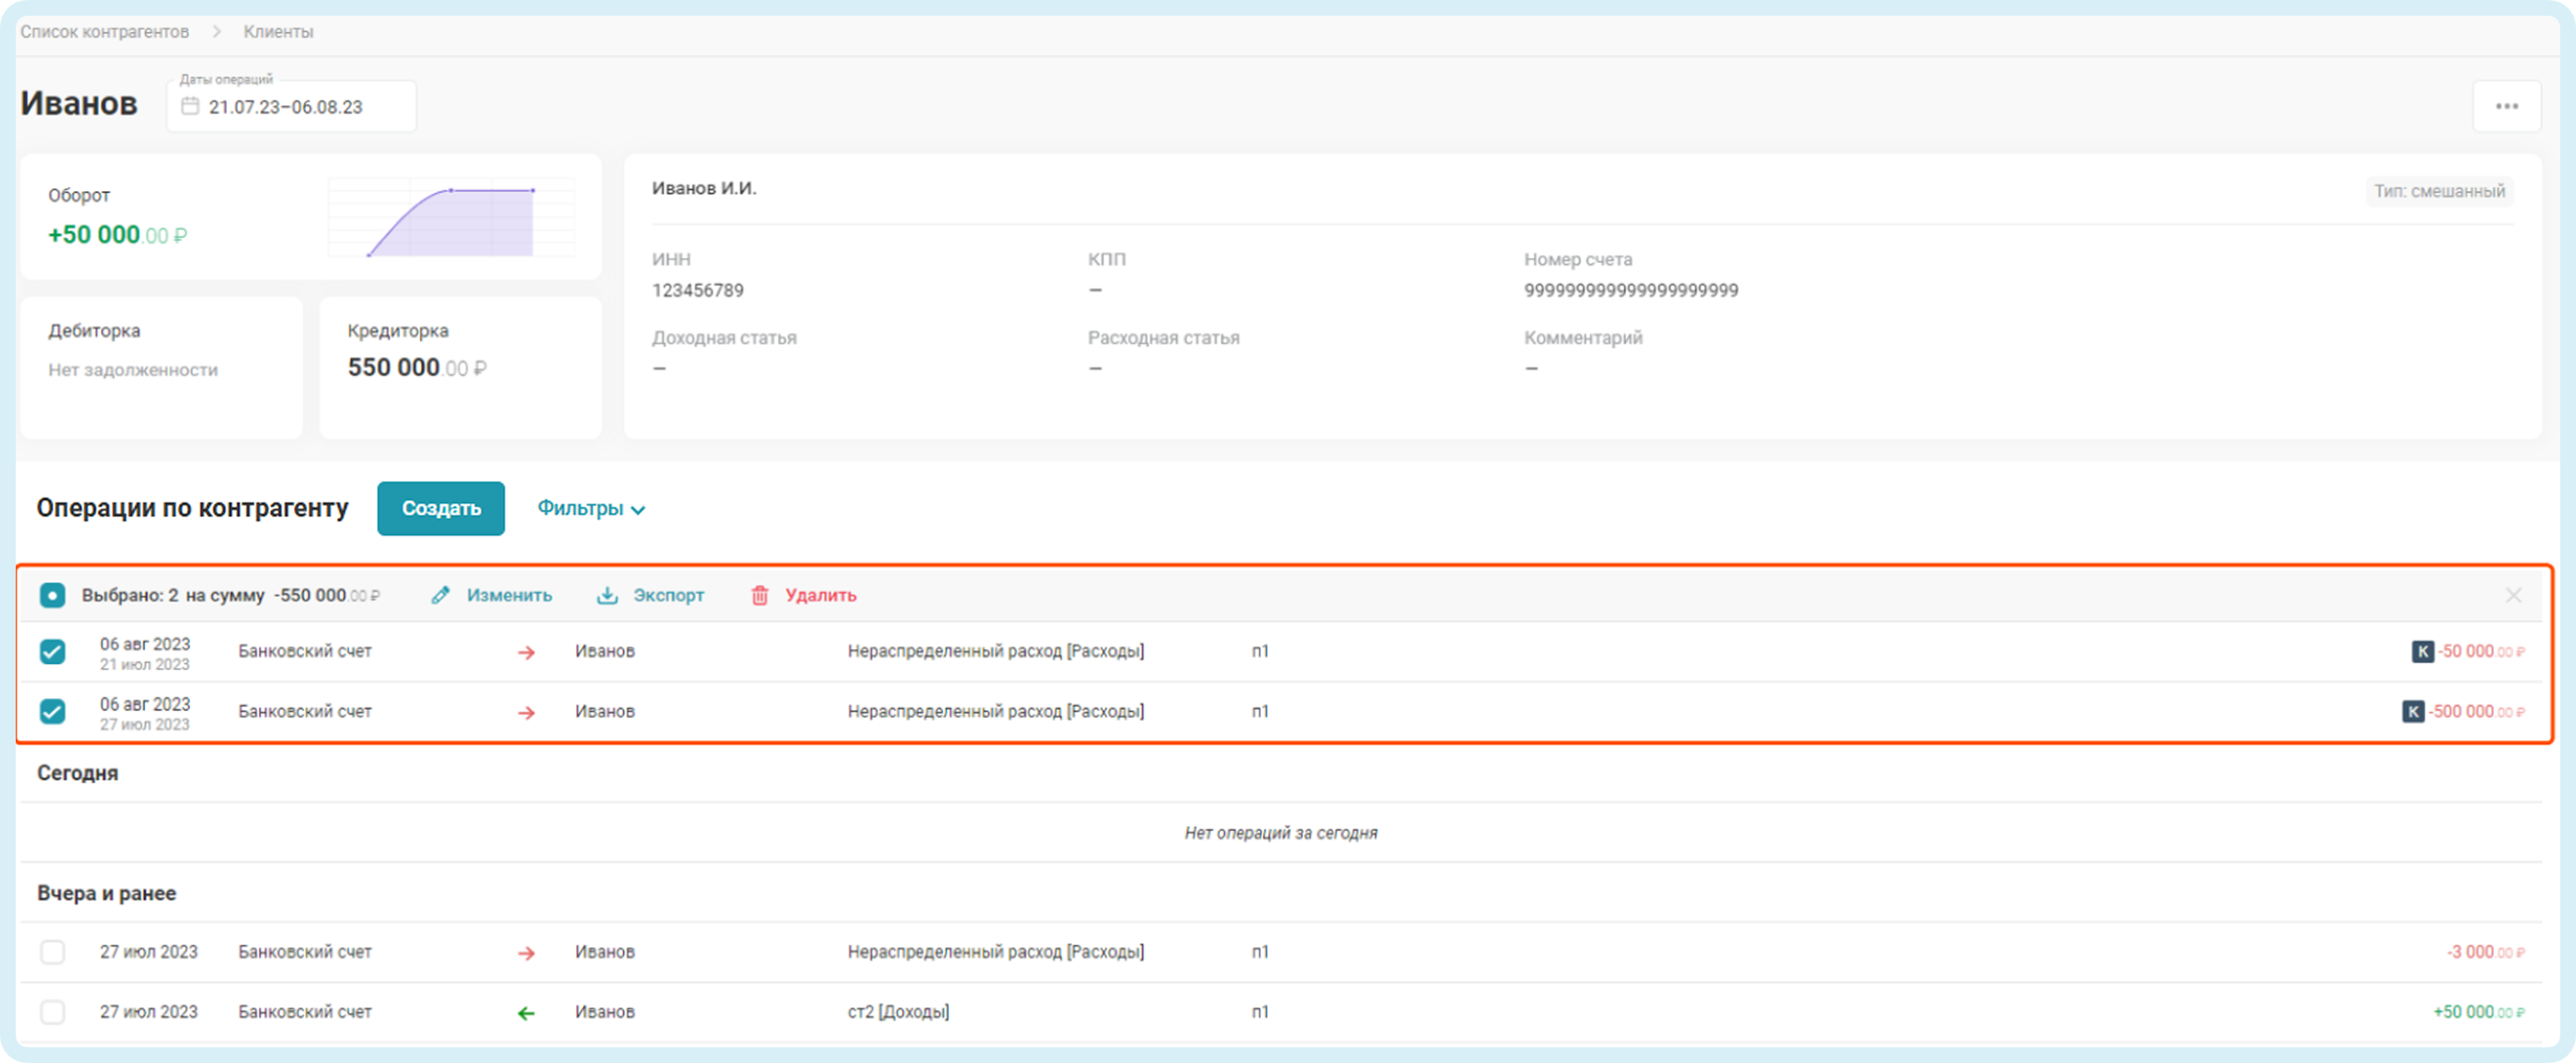Click the K badge on the -50 000 operation
The height and width of the screenshot is (1063, 2576).
tap(2422, 651)
